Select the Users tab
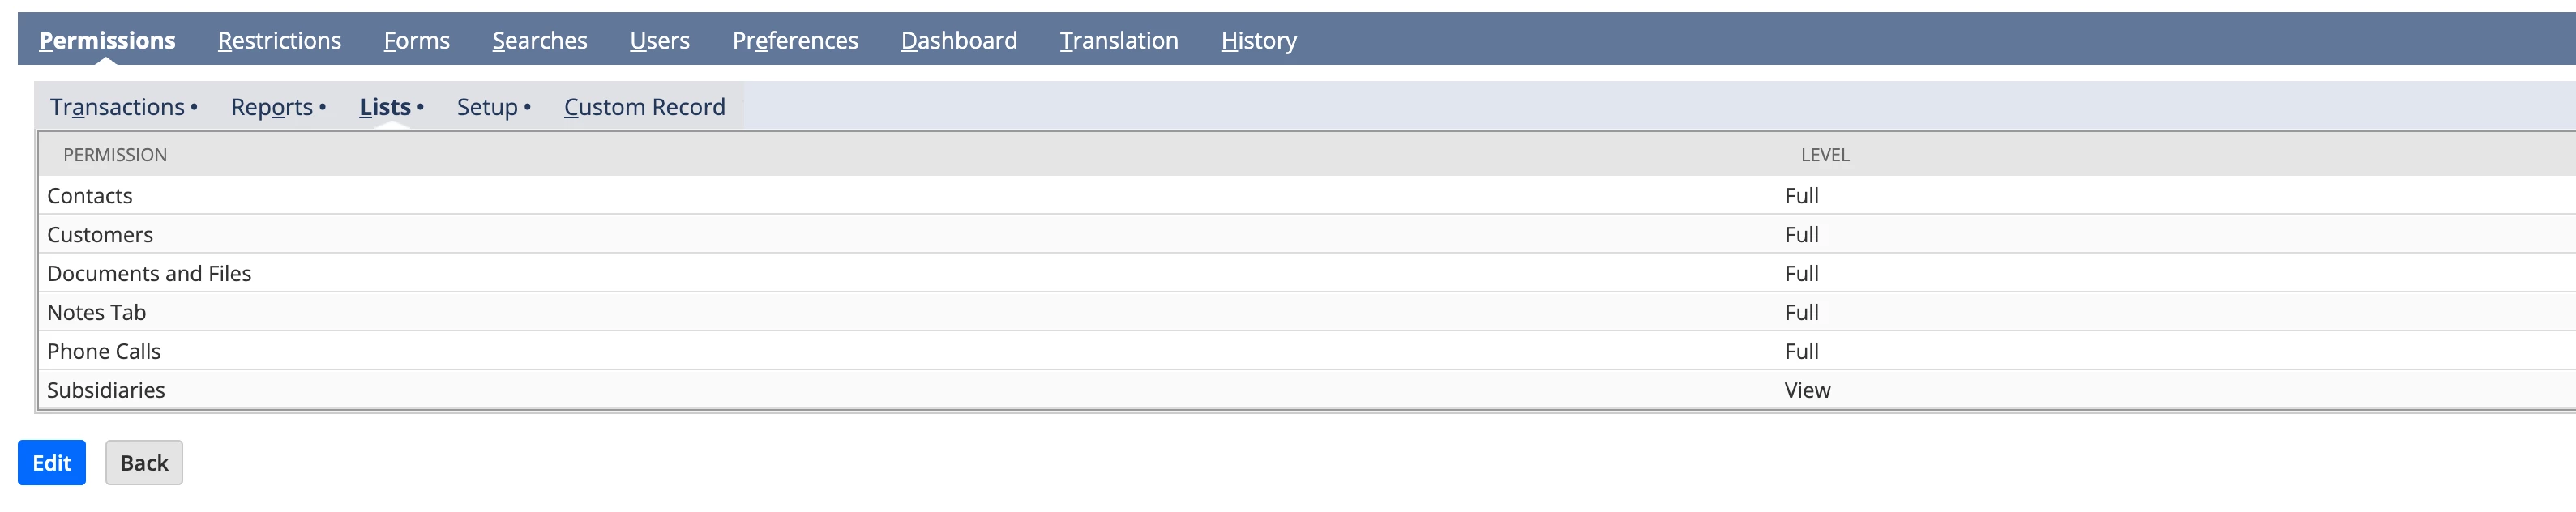Image resolution: width=2576 pixels, height=512 pixels. click(659, 40)
